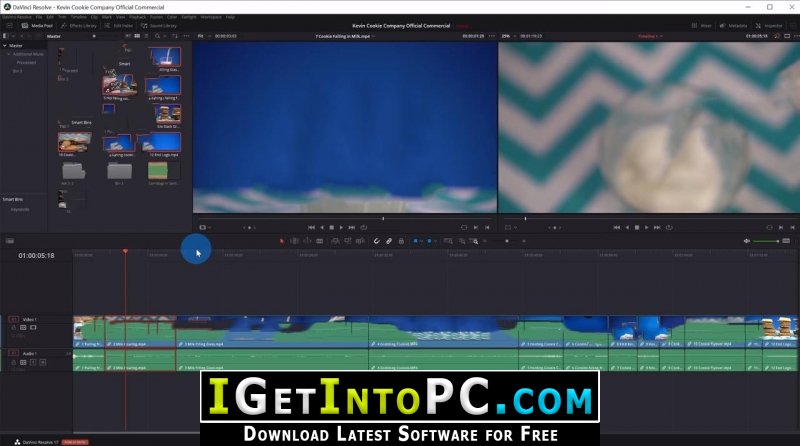Open the Workspace menu
This screenshot has width=800, height=446.
click(211, 17)
